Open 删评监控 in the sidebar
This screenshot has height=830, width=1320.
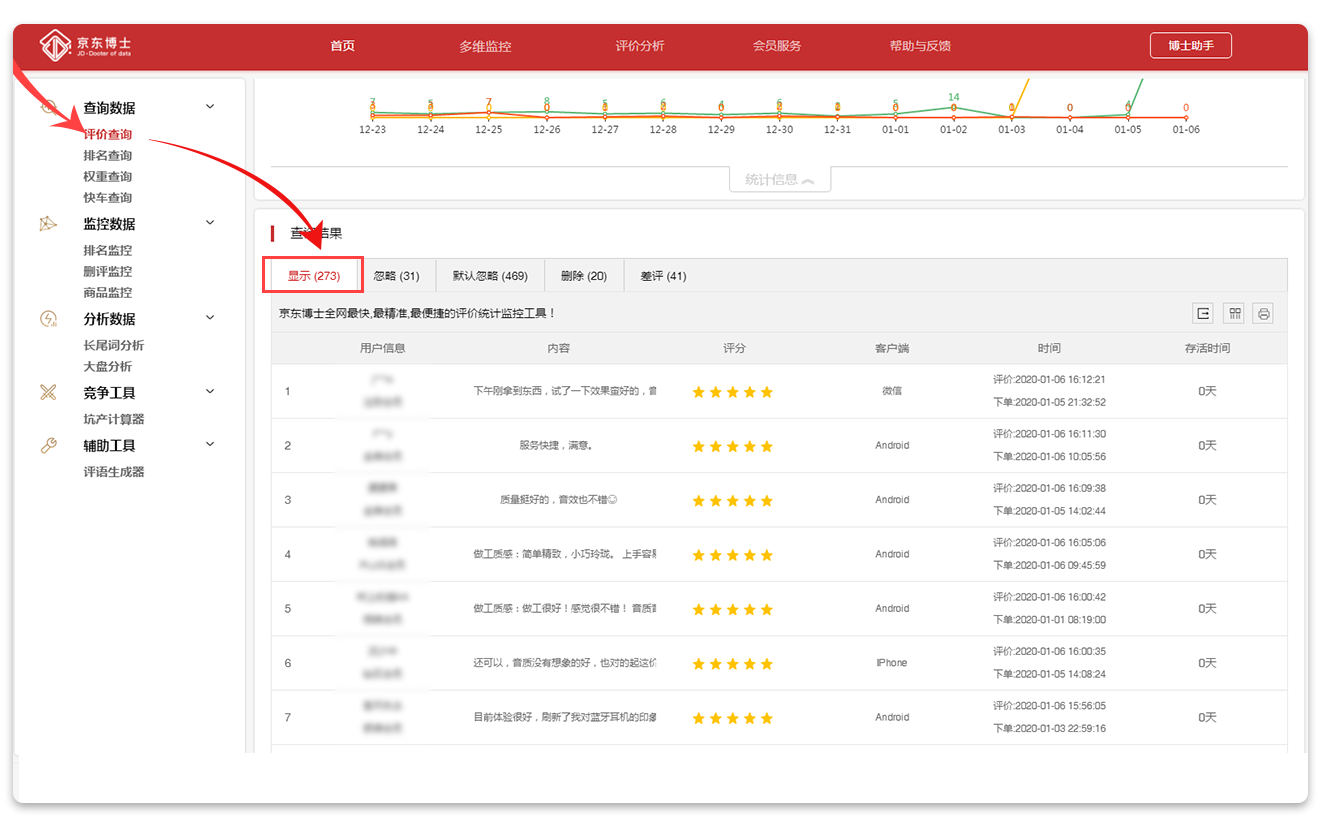(x=108, y=272)
